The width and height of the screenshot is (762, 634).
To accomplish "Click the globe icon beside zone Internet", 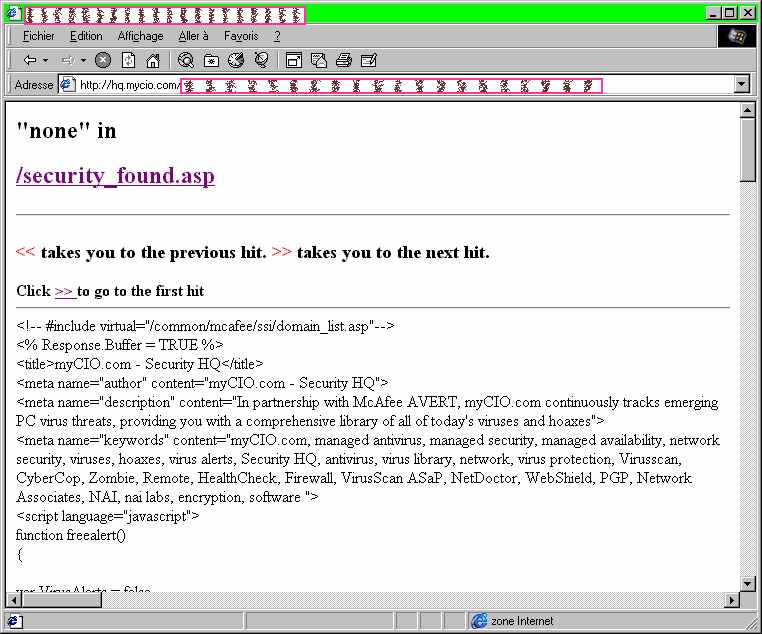I will pyautogui.click(x=479, y=620).
